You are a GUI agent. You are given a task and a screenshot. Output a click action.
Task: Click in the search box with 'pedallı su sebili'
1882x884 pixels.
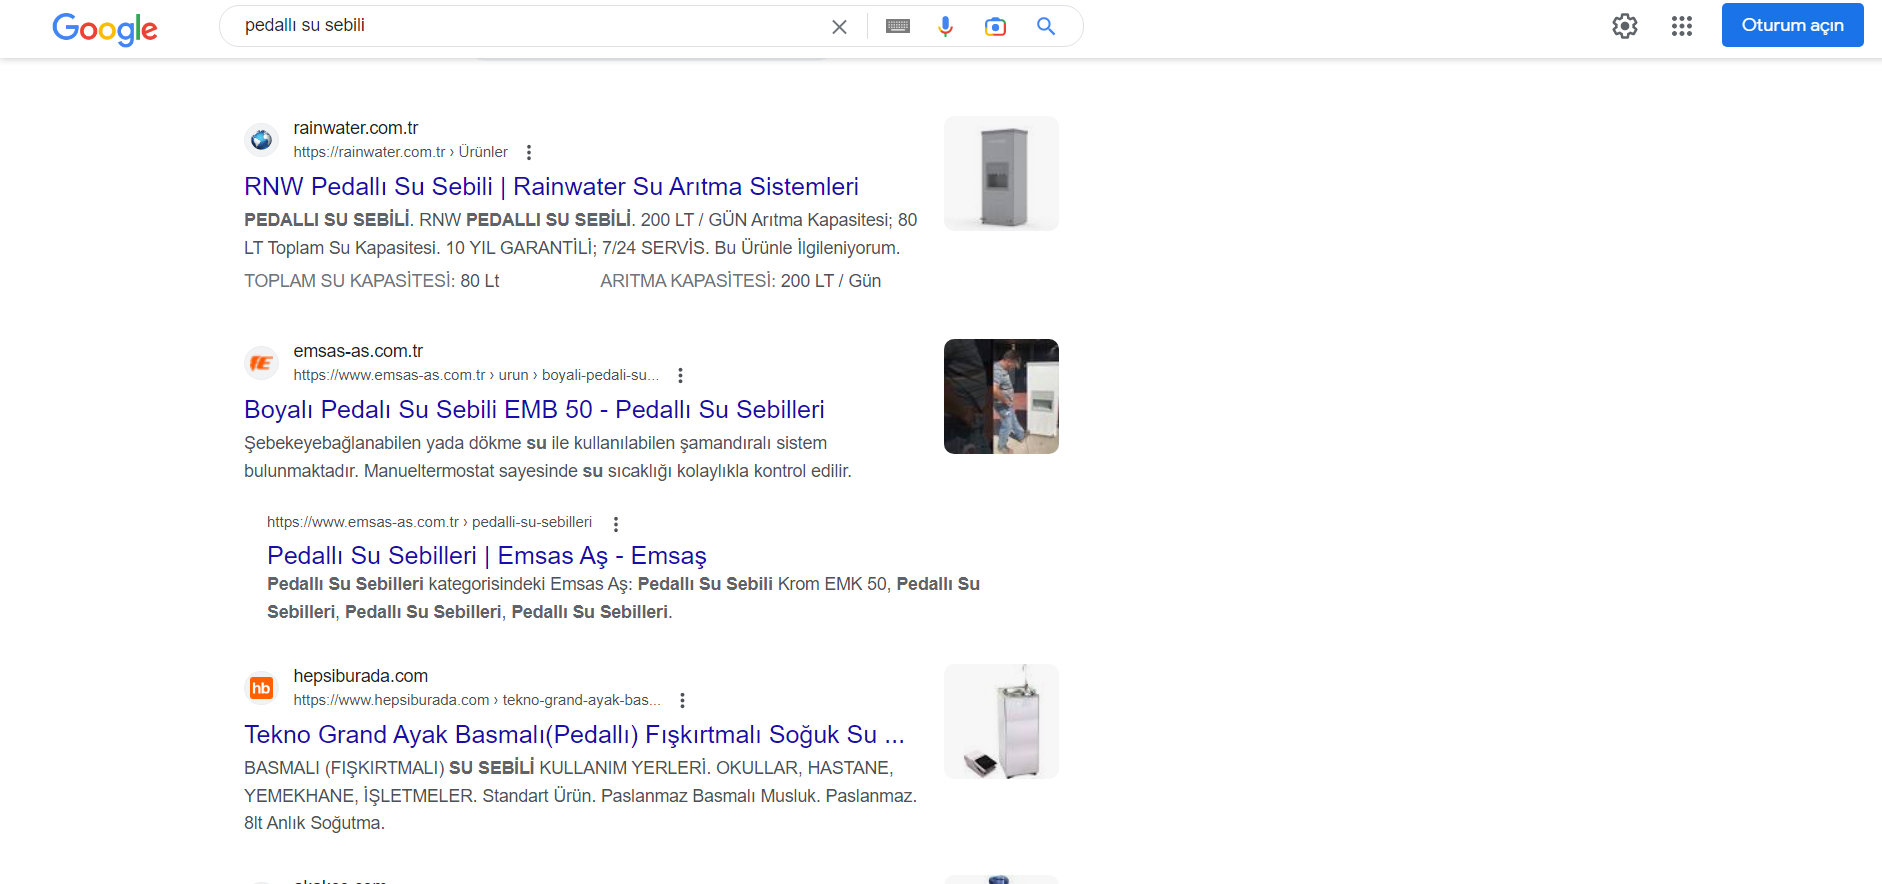530,26
